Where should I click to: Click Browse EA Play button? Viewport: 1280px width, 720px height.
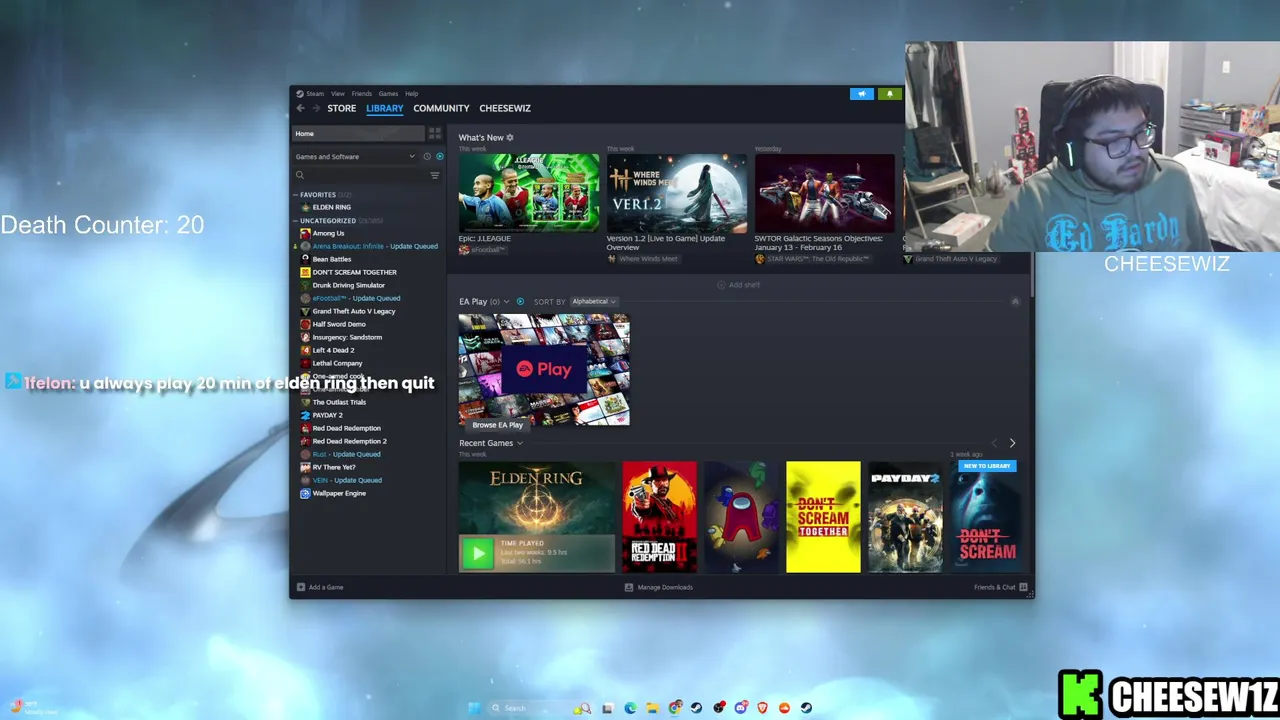point(497,425)
